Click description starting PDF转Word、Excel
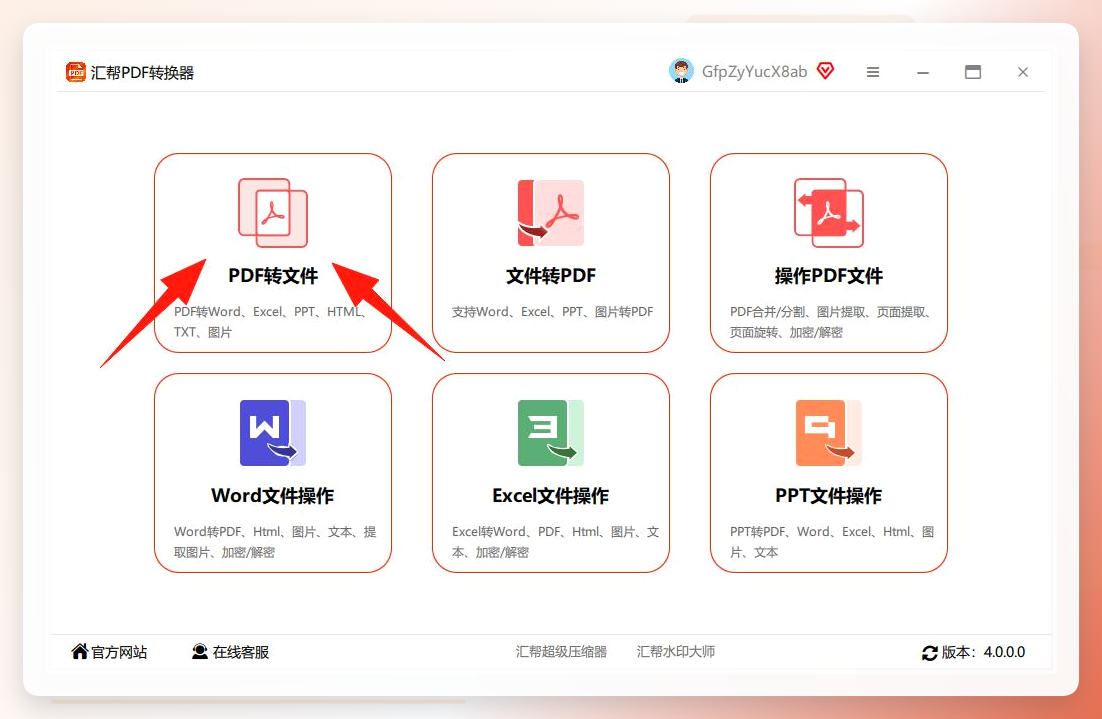 coord(270,322)
